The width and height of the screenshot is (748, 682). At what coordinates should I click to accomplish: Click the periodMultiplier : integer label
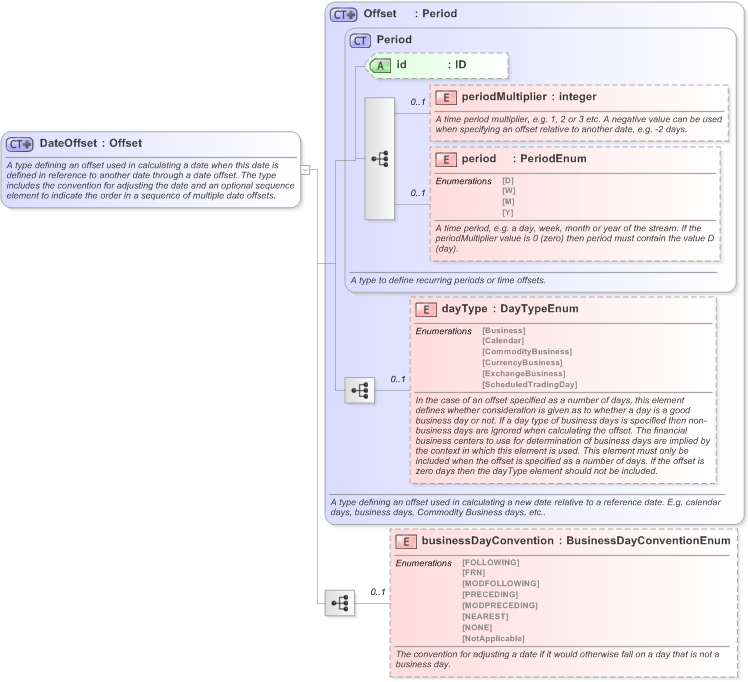pos(529,97)
